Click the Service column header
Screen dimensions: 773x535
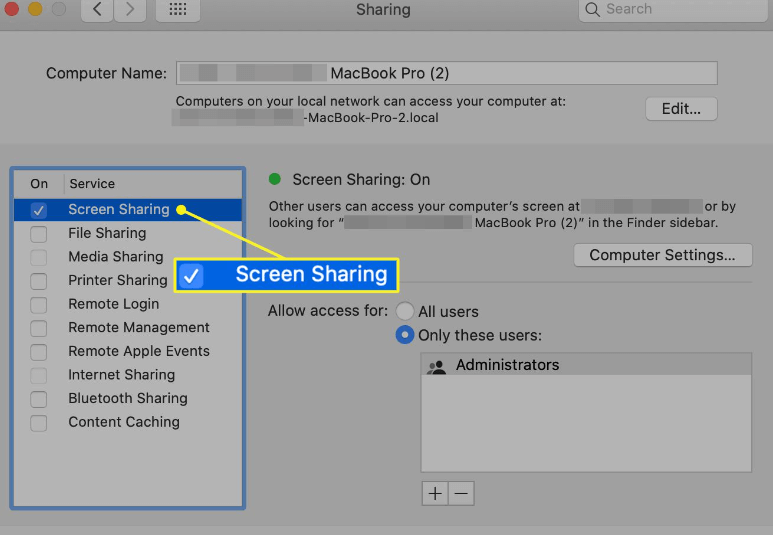pos(92,184)
